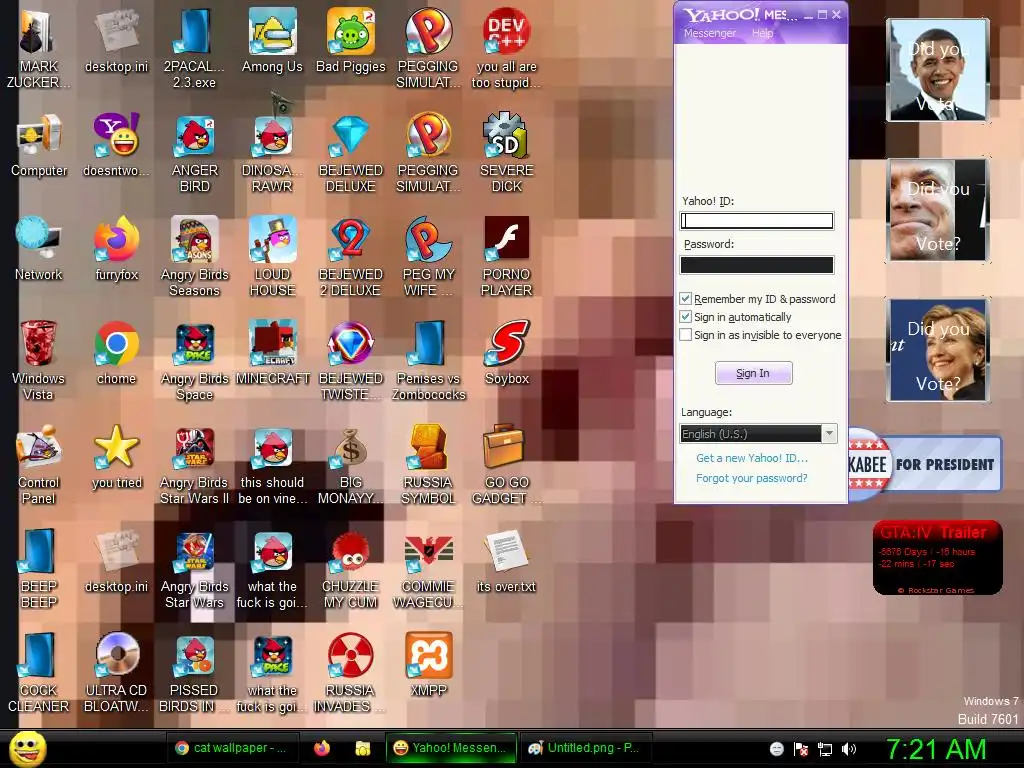This screenshot has height=768, width=1024.
Task: Open the Network desktop icon
Action: pyautogui.click(x=39, y=248)
